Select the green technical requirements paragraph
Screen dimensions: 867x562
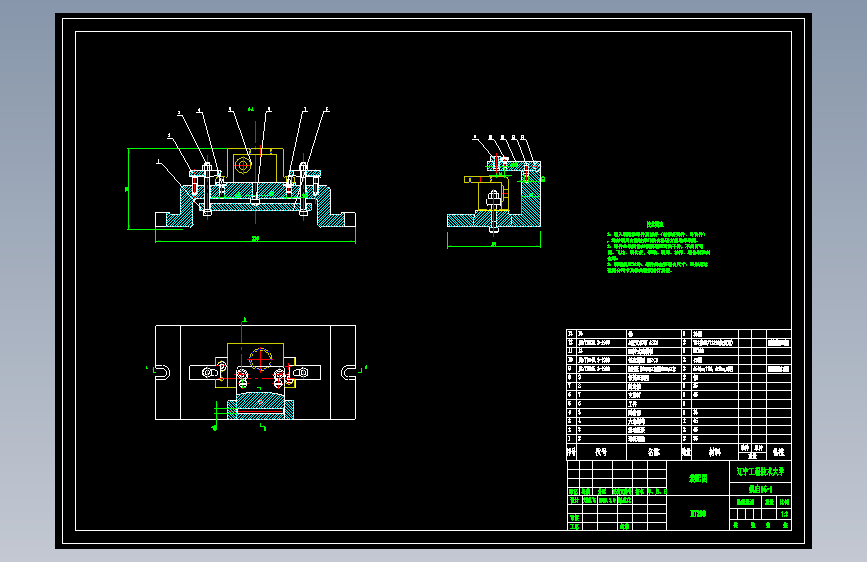click(658, 252)
